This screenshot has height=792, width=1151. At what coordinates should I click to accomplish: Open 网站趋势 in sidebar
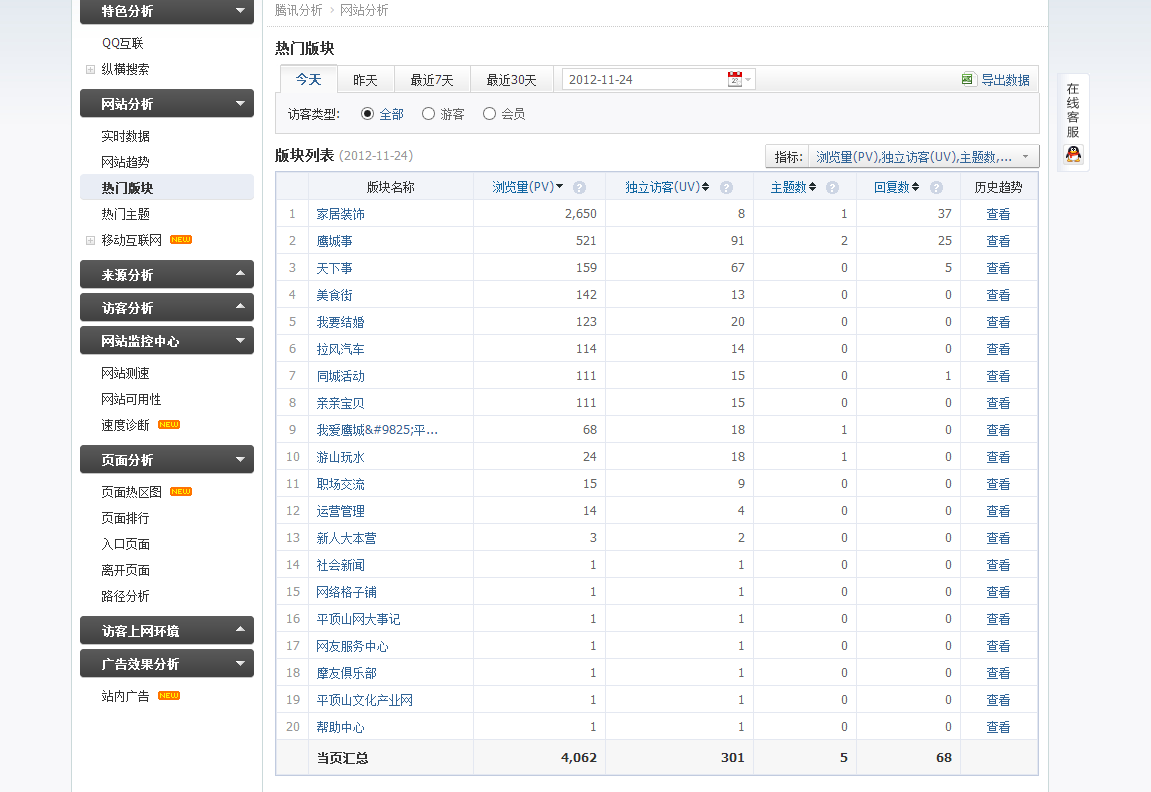126,162
